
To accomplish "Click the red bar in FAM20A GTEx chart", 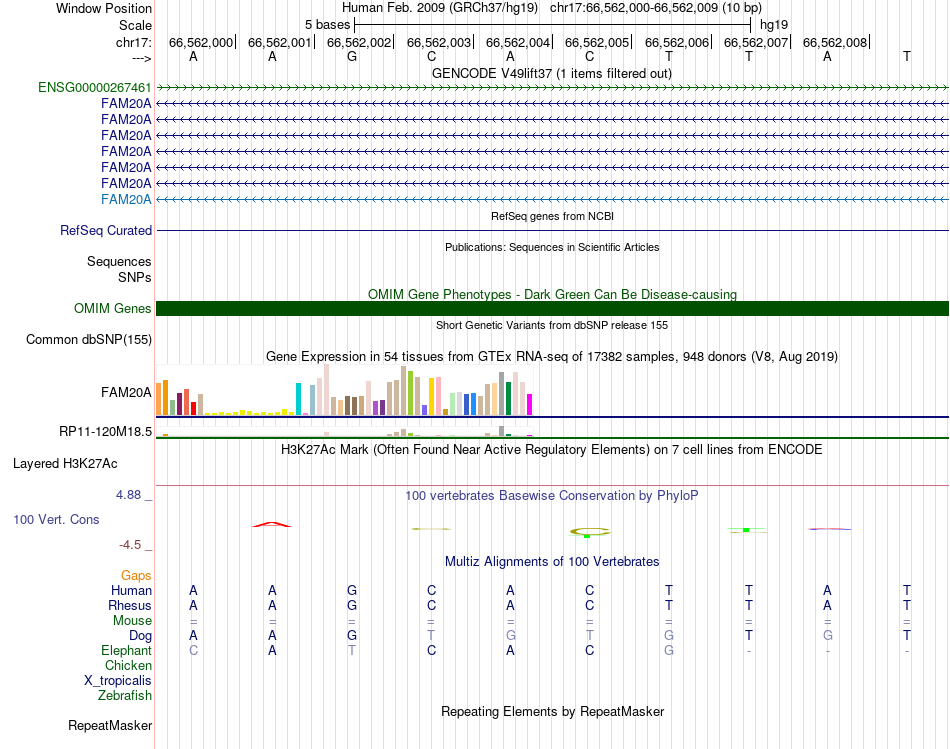I will pos(193,408).
